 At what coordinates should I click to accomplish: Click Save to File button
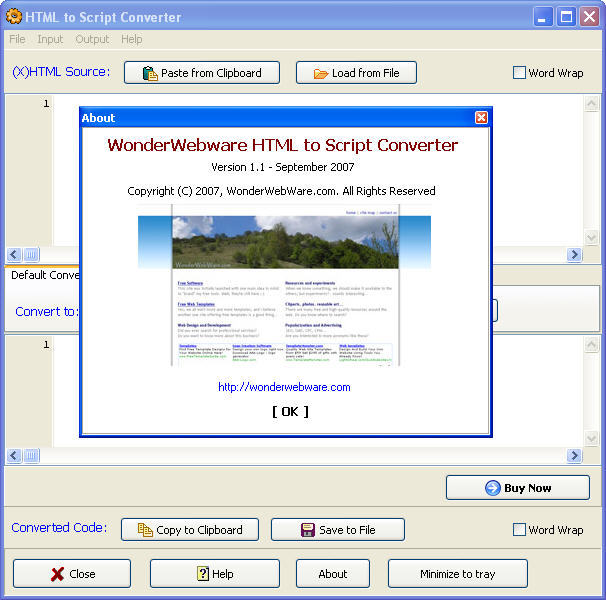(338, 530)
